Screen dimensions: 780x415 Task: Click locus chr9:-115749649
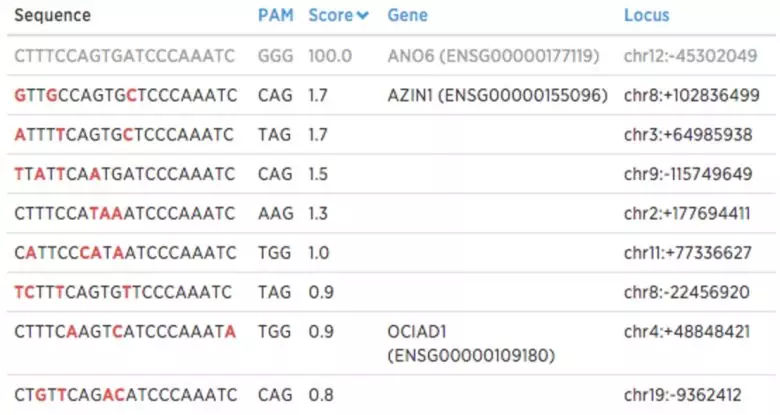click(688, 174)
